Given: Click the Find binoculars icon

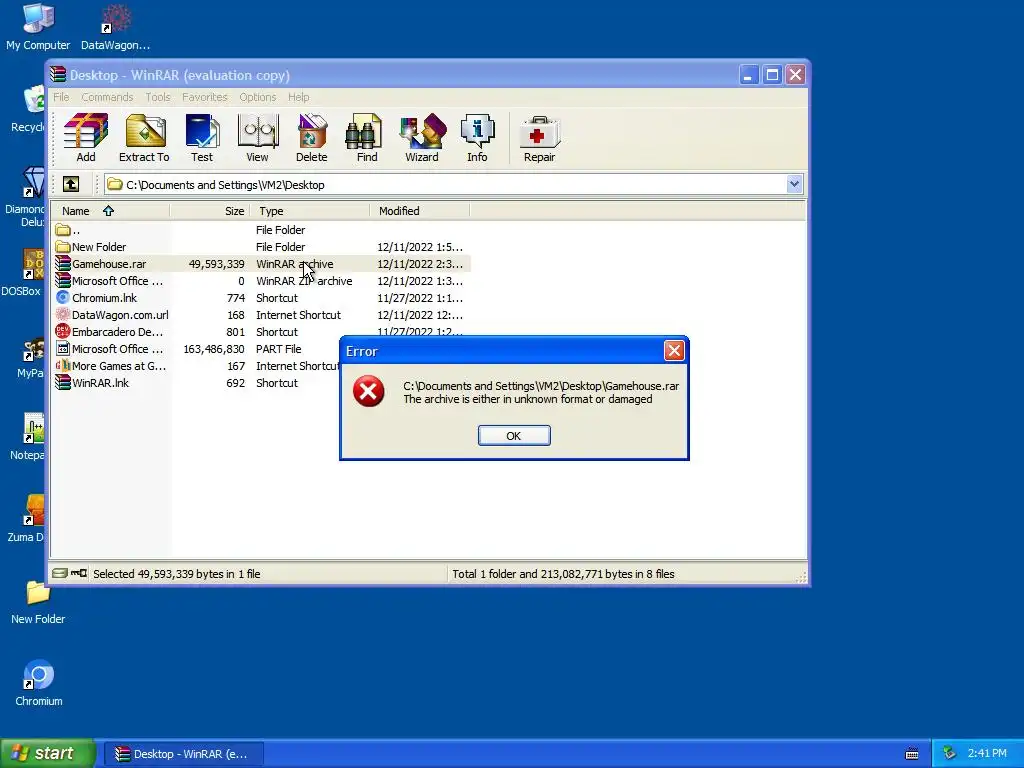Looking at the screenshot, I should coord(366,138).
